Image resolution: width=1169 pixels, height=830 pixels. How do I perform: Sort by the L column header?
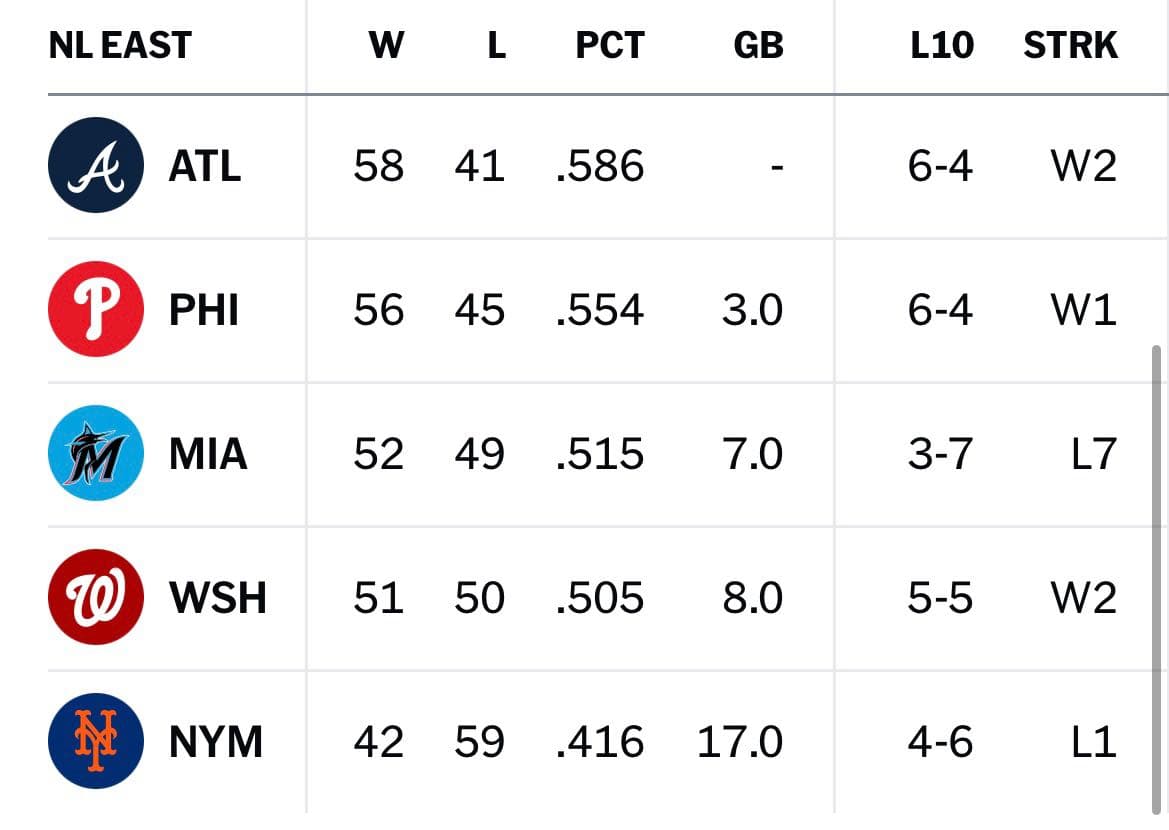point(497,45)
